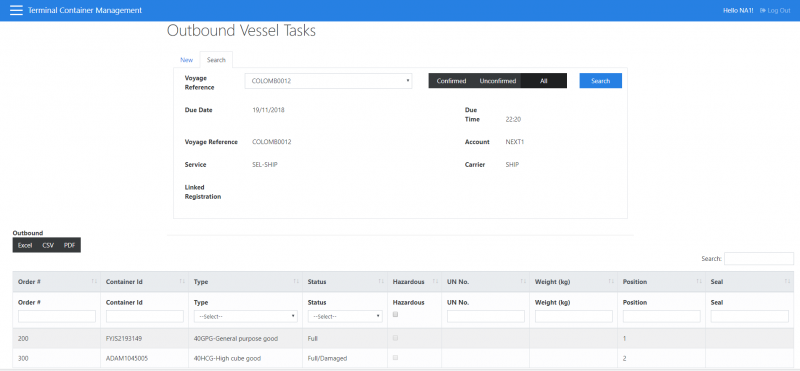
Task: Toggle the Hazardous filter checkbox
Action: click(x=395, y=315)
